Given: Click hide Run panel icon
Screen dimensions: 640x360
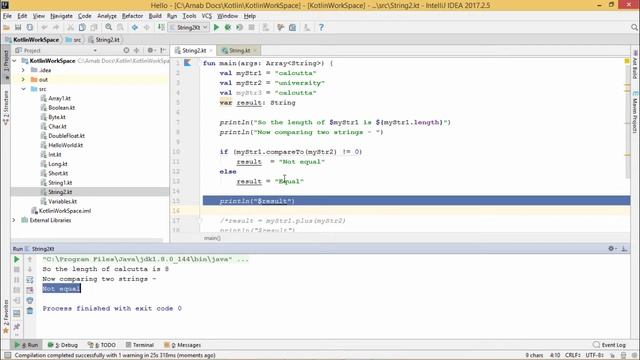Looking at the screenshot, I should tap(624, 248).
